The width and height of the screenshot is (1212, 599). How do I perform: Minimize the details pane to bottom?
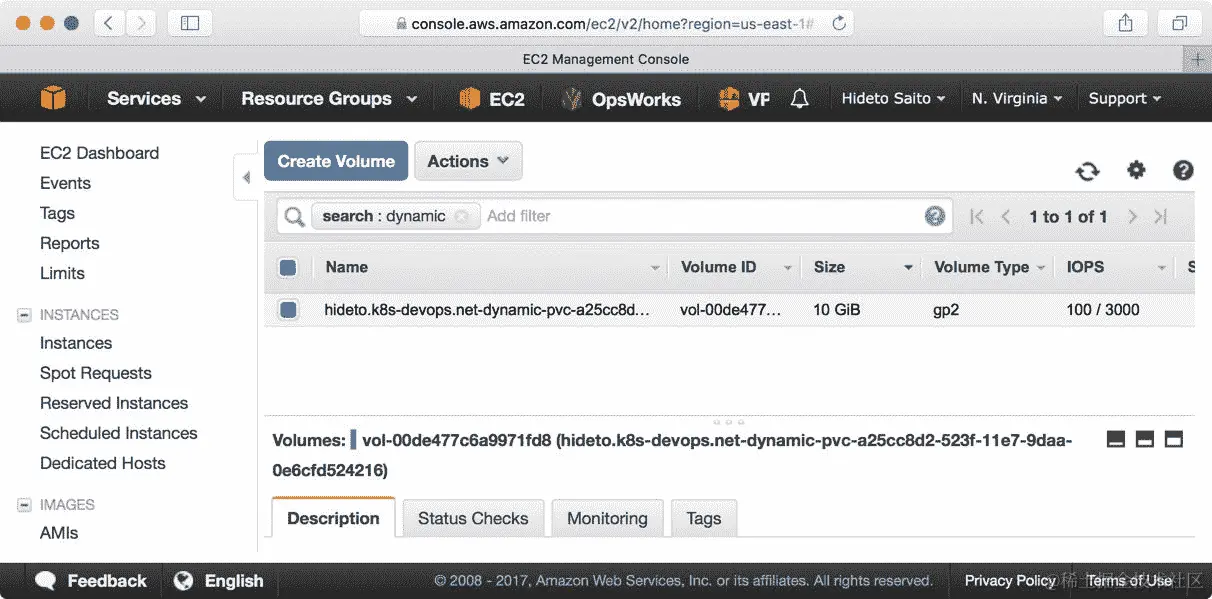[1116, 439]
